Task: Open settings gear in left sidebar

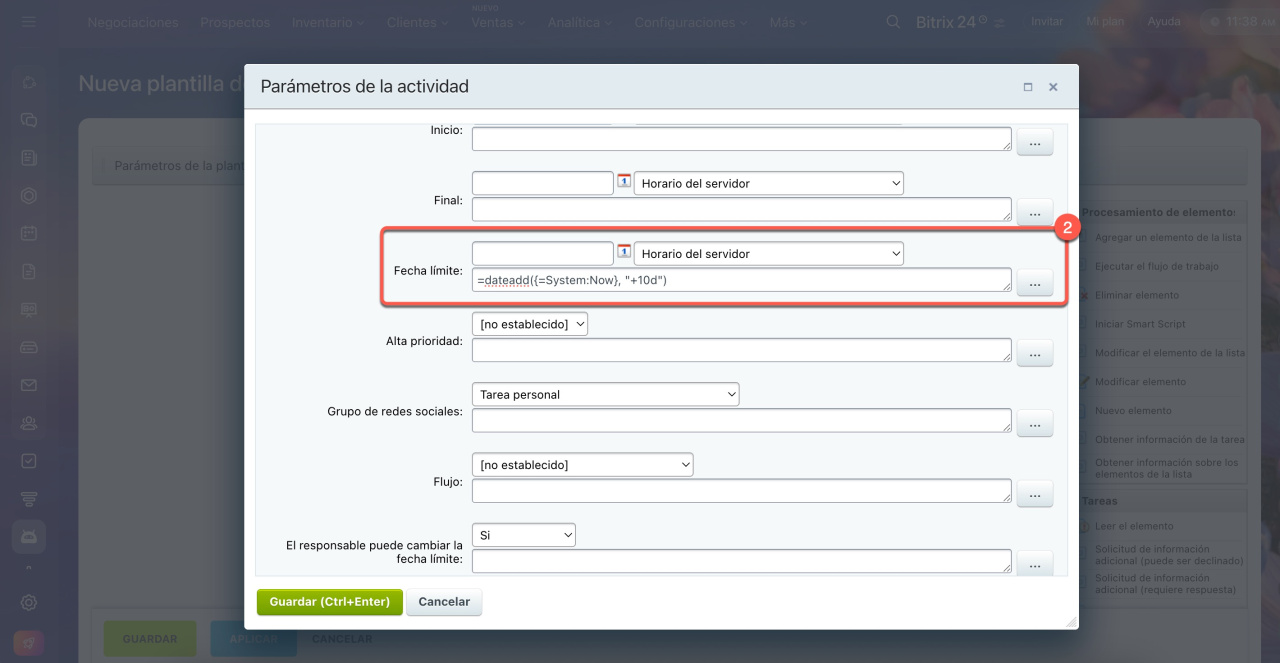Action: point(29,602)
